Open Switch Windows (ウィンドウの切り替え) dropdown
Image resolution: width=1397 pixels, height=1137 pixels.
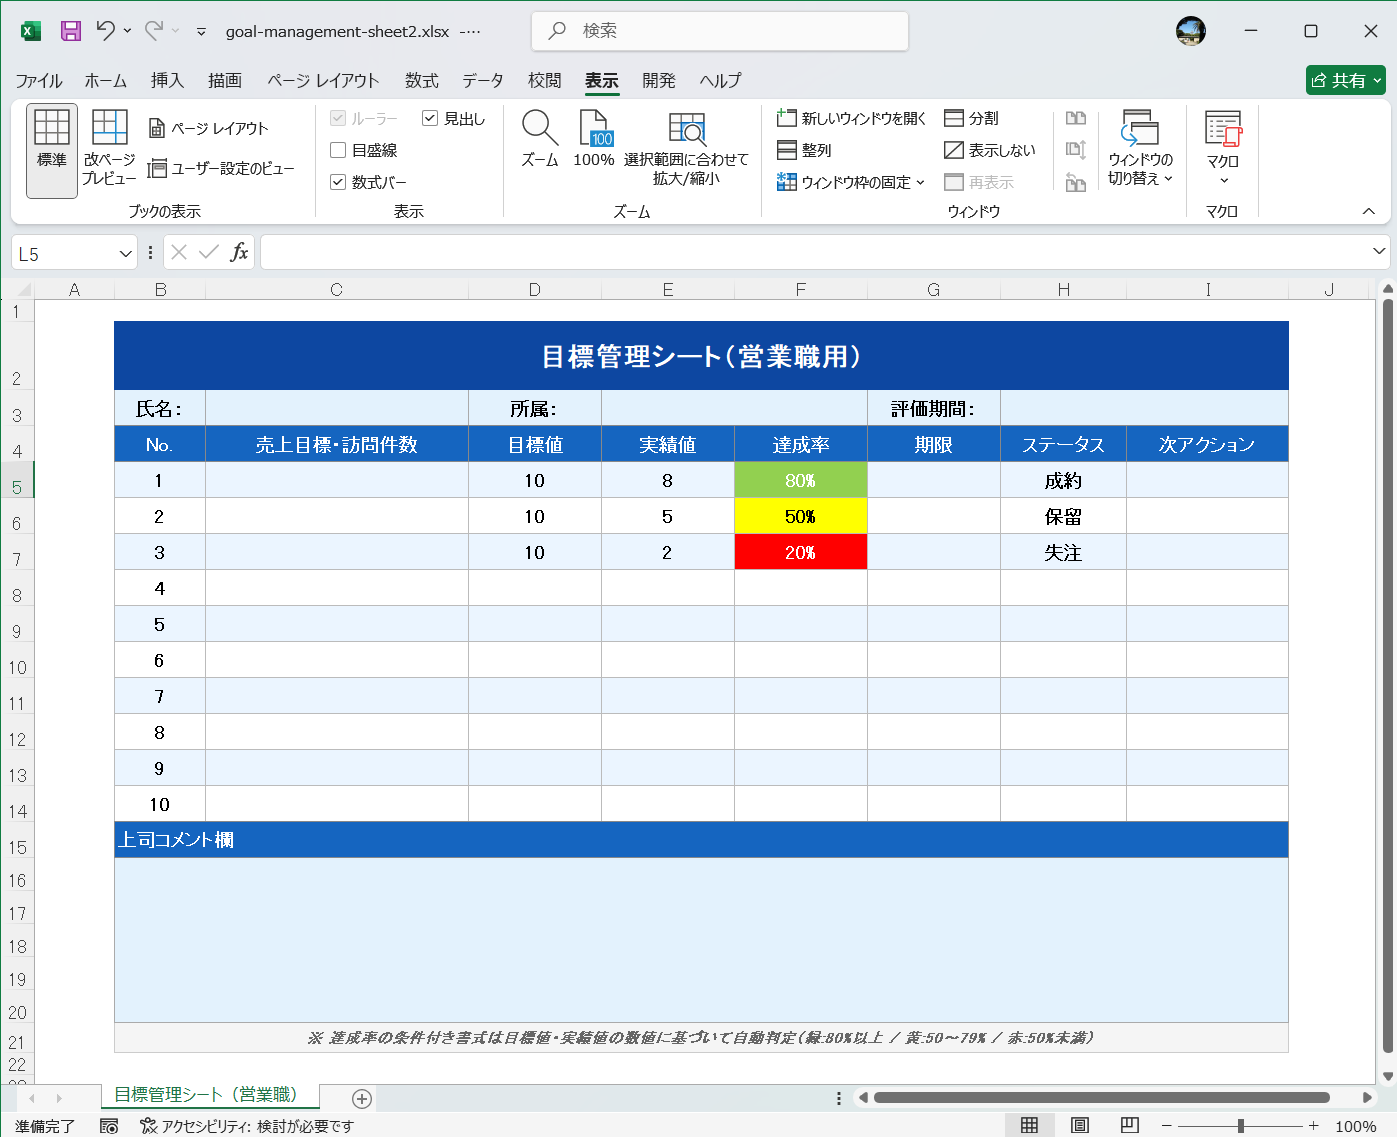click(1140, 149)
